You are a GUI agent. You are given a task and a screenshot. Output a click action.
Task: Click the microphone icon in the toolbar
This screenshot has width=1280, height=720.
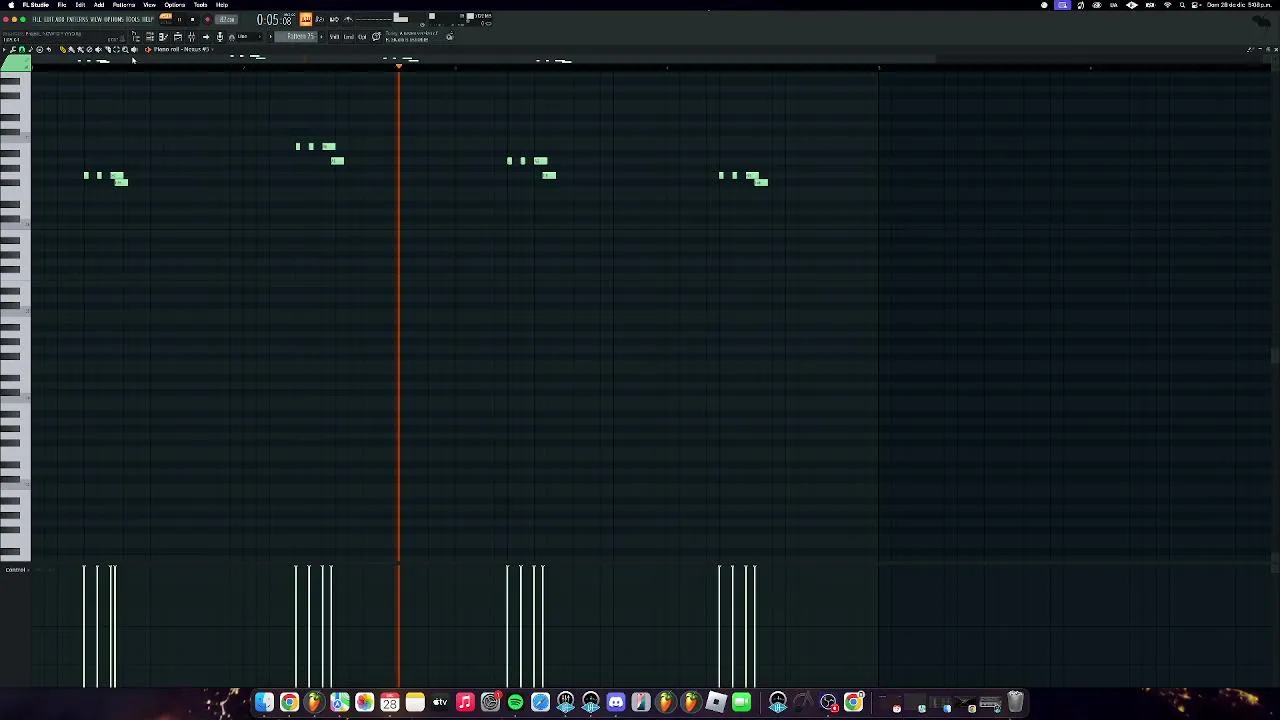point(219,37)
